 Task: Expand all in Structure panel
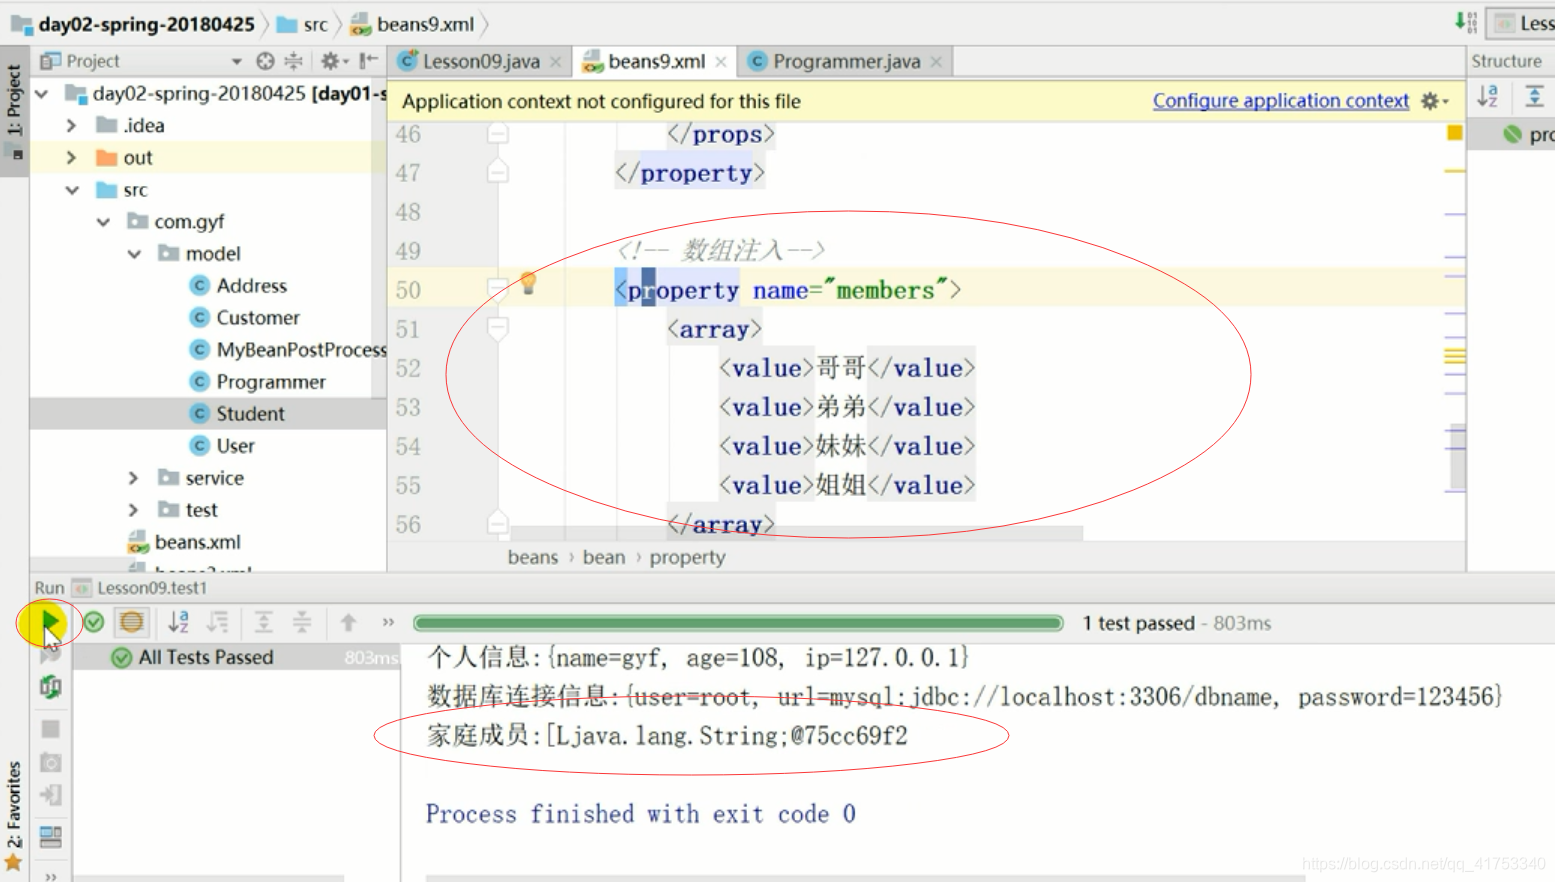click(1534, 96)
